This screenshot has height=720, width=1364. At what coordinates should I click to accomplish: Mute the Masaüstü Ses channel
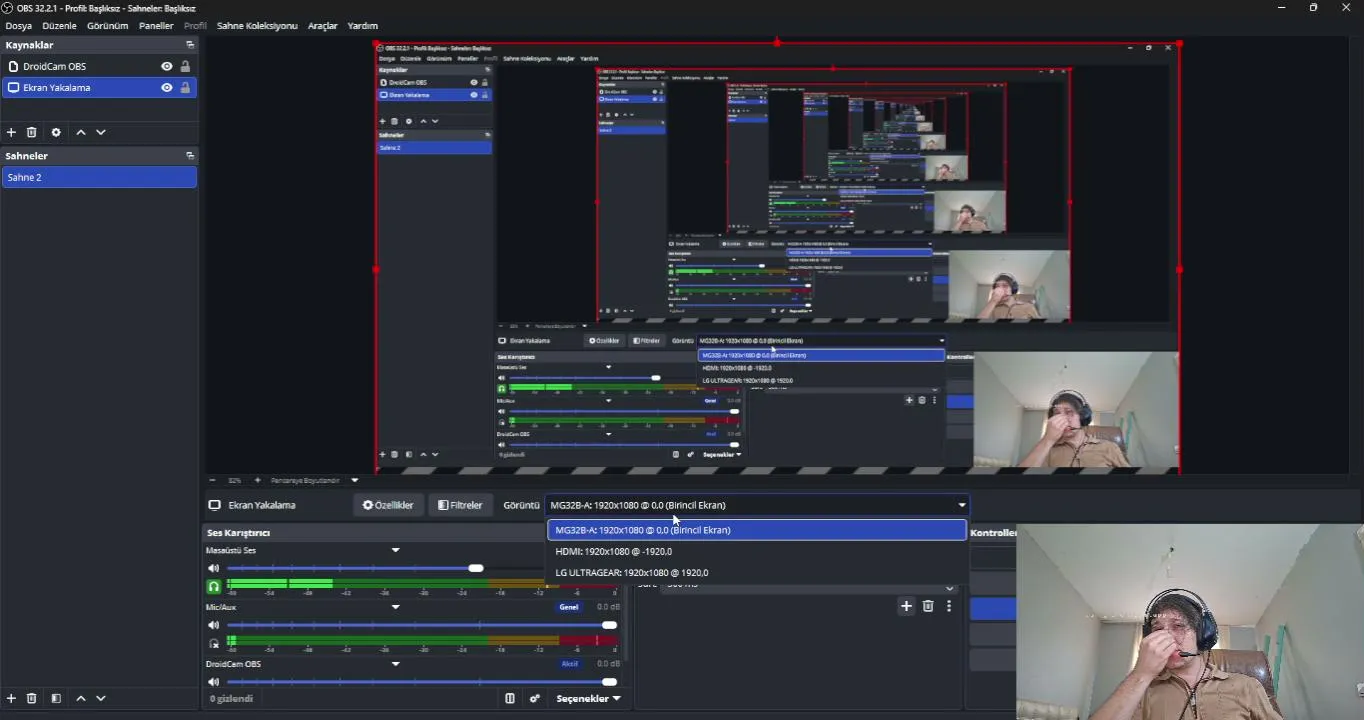pyautogui.click(x=213, y=568)
